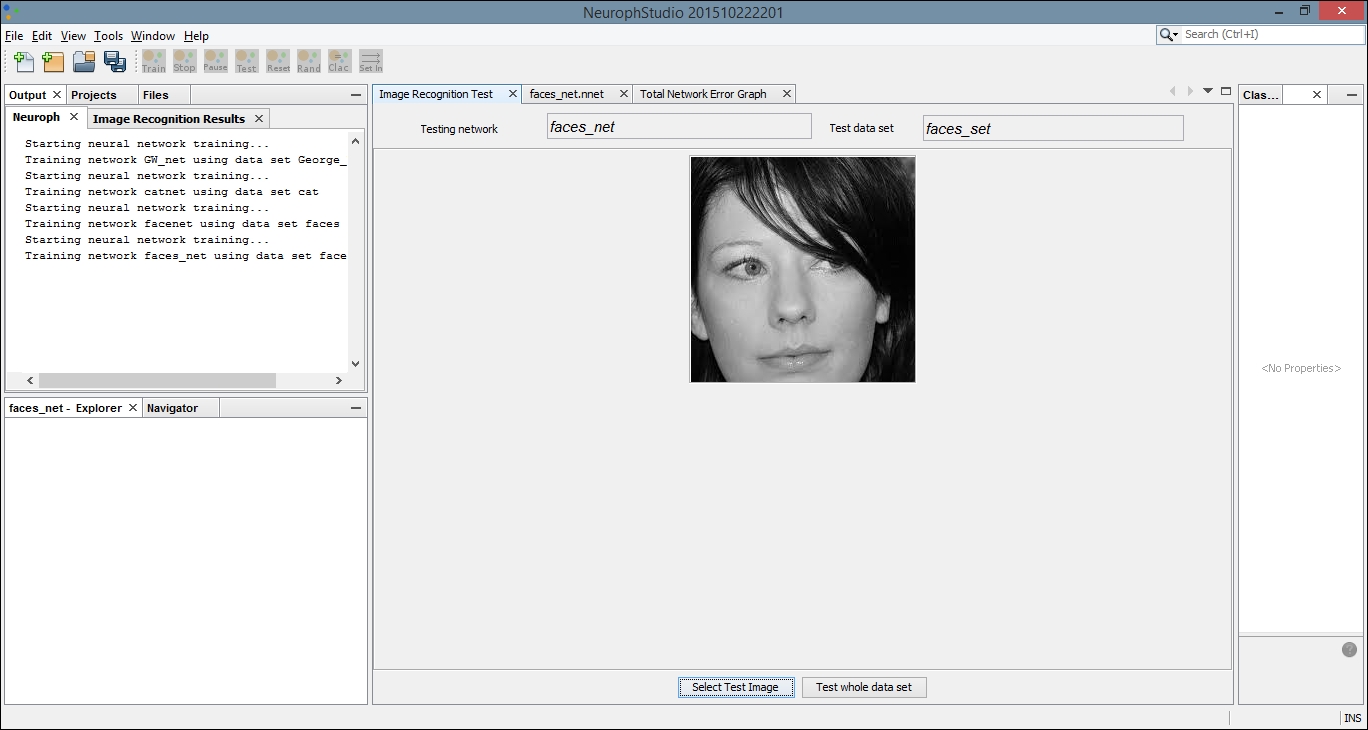Close the faces_net.nnet tab
The image size is (1368, 730).
point(624,94)
